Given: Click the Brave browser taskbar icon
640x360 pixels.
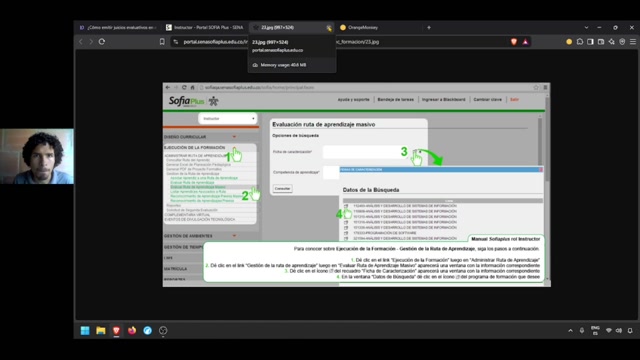Looking at the screenshot, I should pyautogui.click(x=116, y=331).
